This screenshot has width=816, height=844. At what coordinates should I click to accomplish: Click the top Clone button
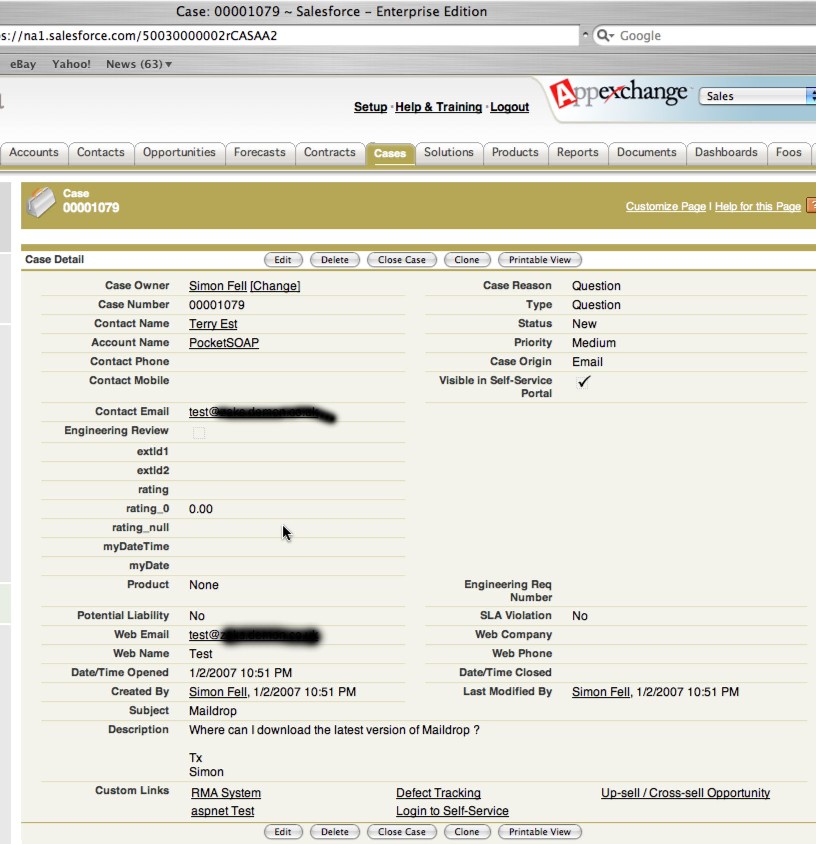point(467,259)
